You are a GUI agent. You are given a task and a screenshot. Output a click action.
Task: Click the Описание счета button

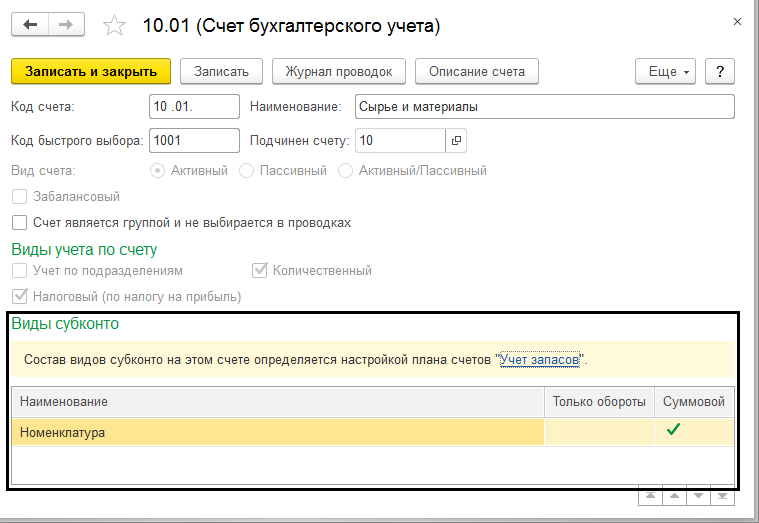pyautogui.click(x=476, y=71)
